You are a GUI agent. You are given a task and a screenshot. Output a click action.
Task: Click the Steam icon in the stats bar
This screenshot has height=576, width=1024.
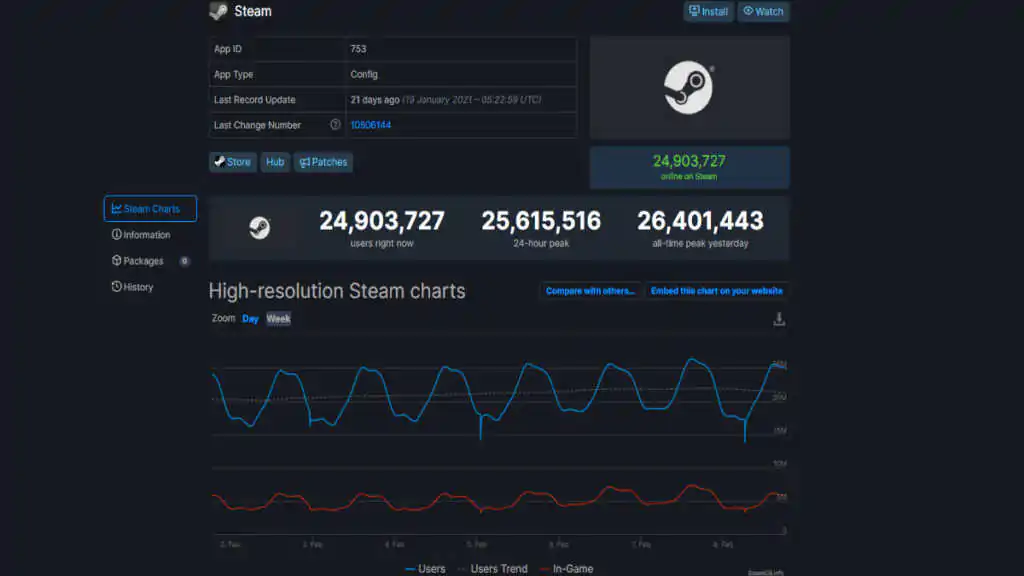pyautogui.click(x=259, y=227)
